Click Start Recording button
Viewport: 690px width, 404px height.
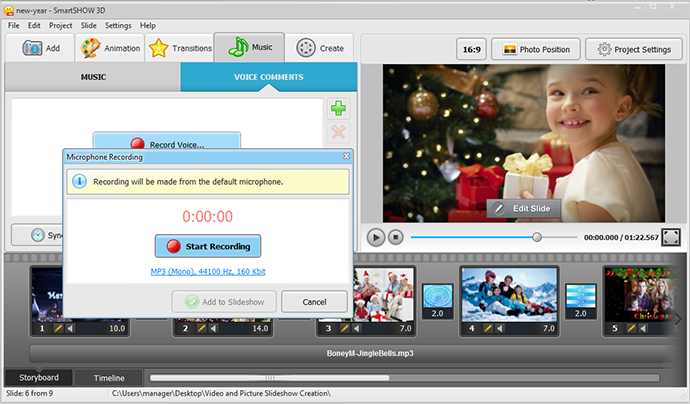[208, 246]
